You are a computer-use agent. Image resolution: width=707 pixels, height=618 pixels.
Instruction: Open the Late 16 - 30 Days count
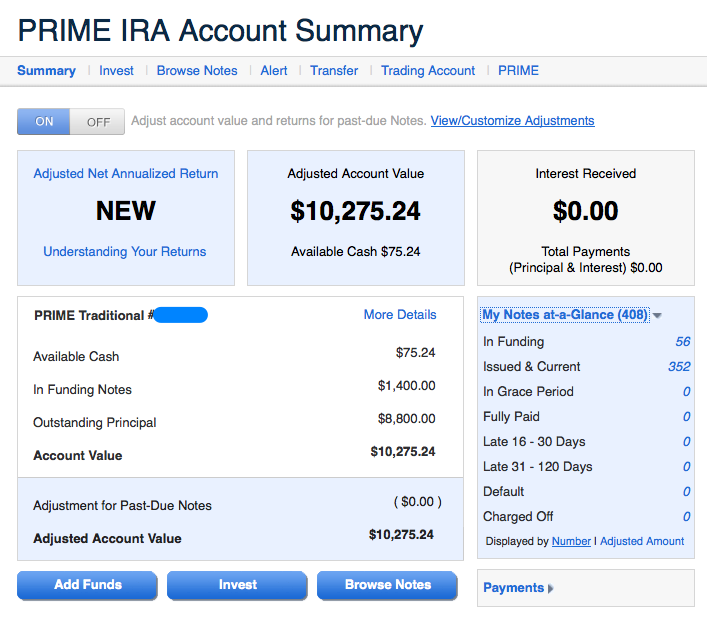pyautogui.click(x=686, y=442)
